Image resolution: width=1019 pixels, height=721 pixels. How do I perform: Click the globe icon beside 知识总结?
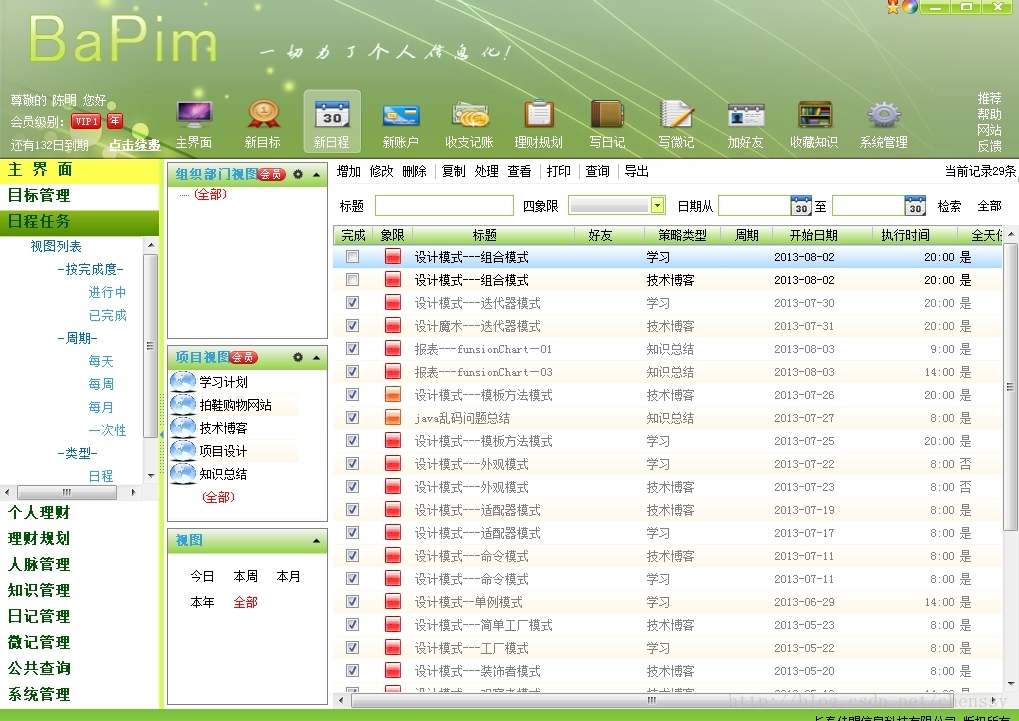[x=183, y=473]
